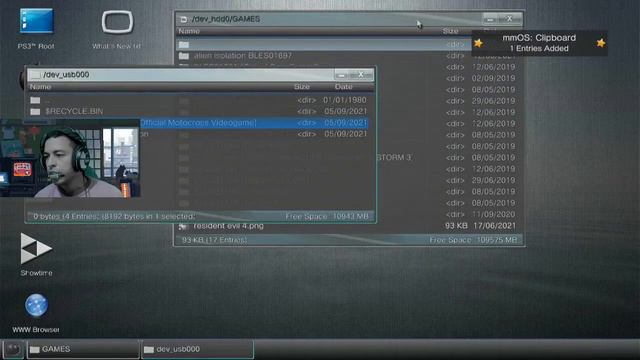Click the drive icon in the /dev_hdd0/GAMES title bar

pyautogui.click(x=184, y=19)
